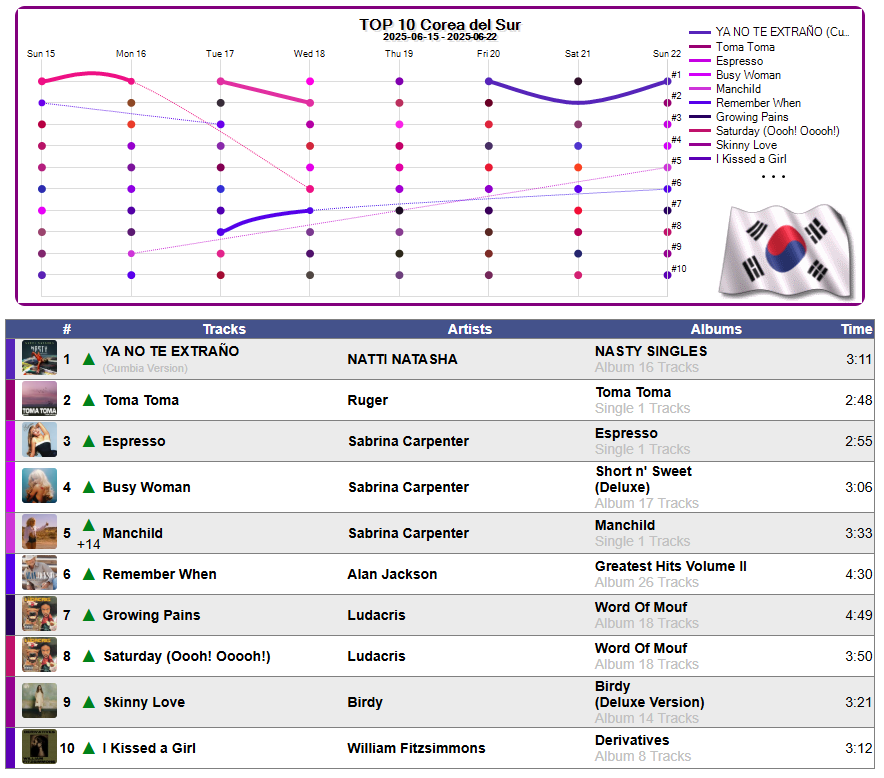This screenshot has height=778, width=884.
Task: Click the up arrow beside Remember When
Action: coord(89,574)
